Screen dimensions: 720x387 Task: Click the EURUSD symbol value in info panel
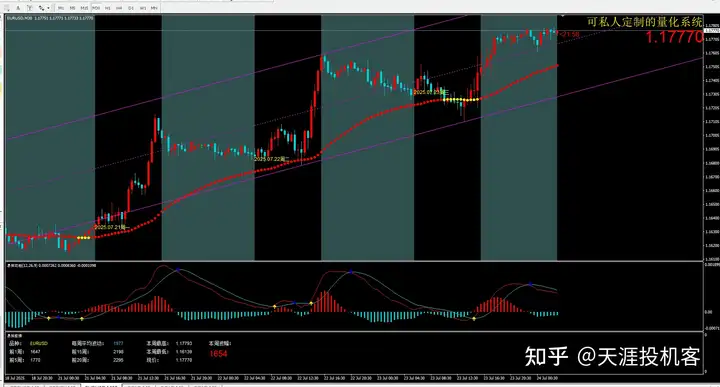point(39,343)
